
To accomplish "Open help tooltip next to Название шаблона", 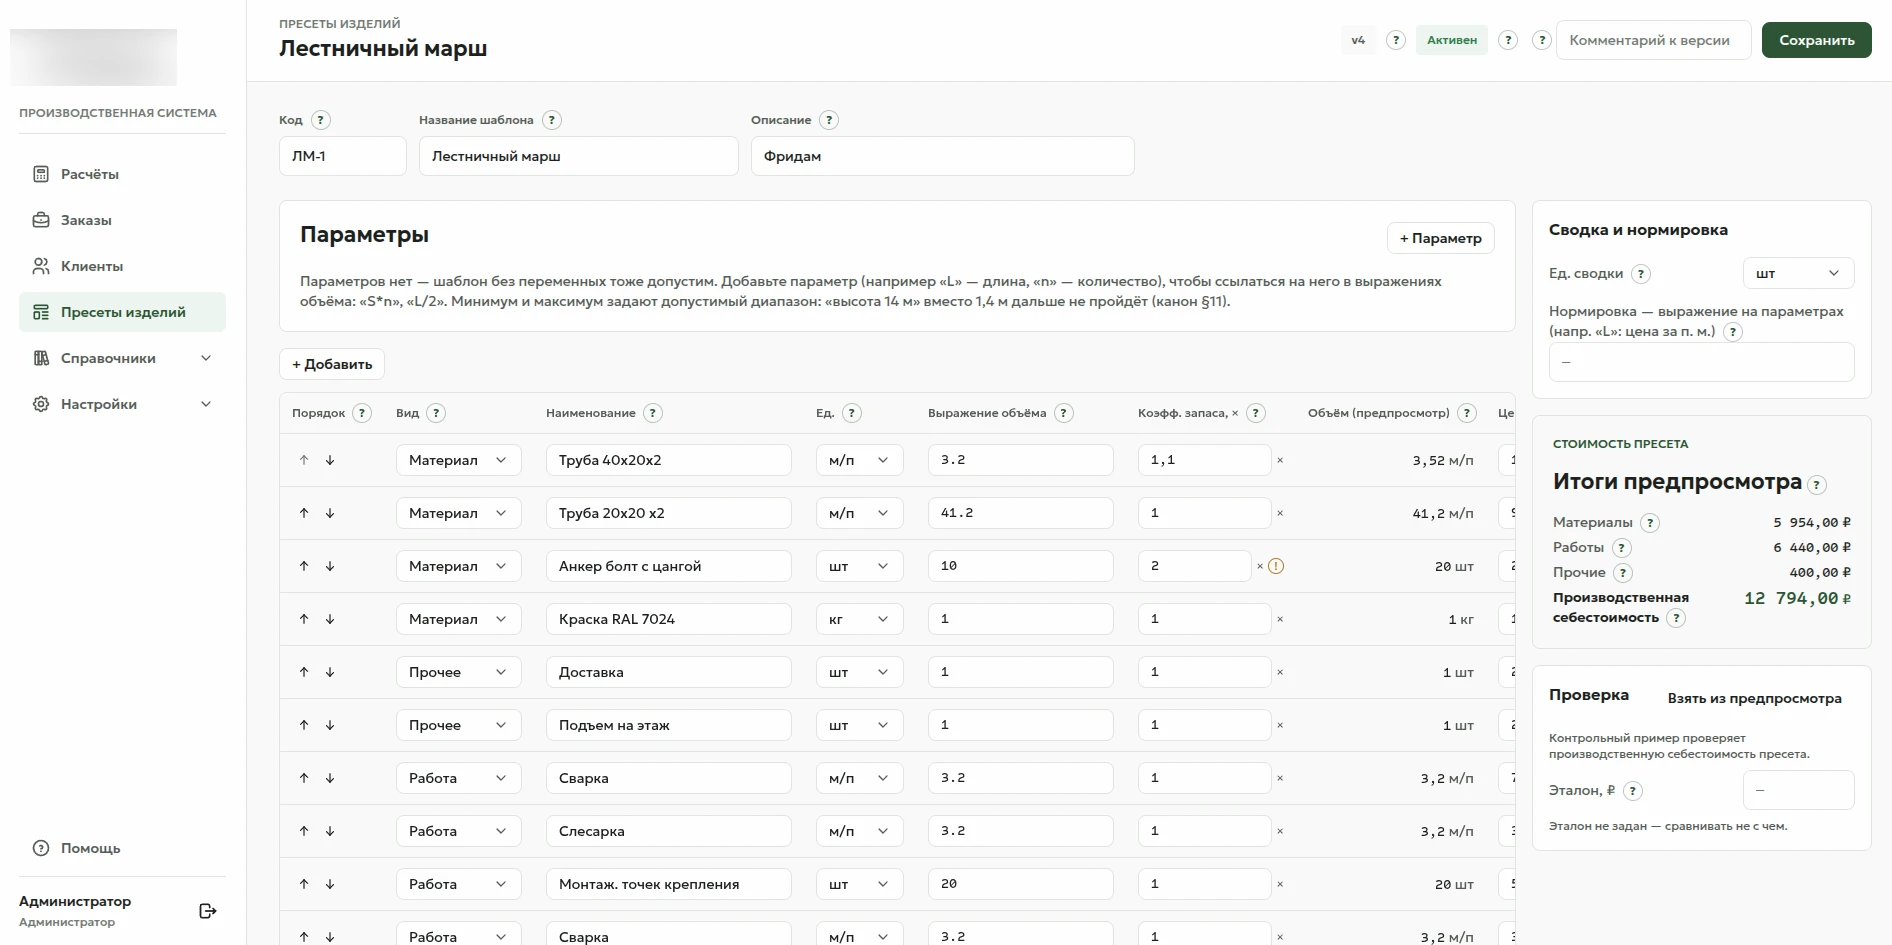I will pos(552,120).
